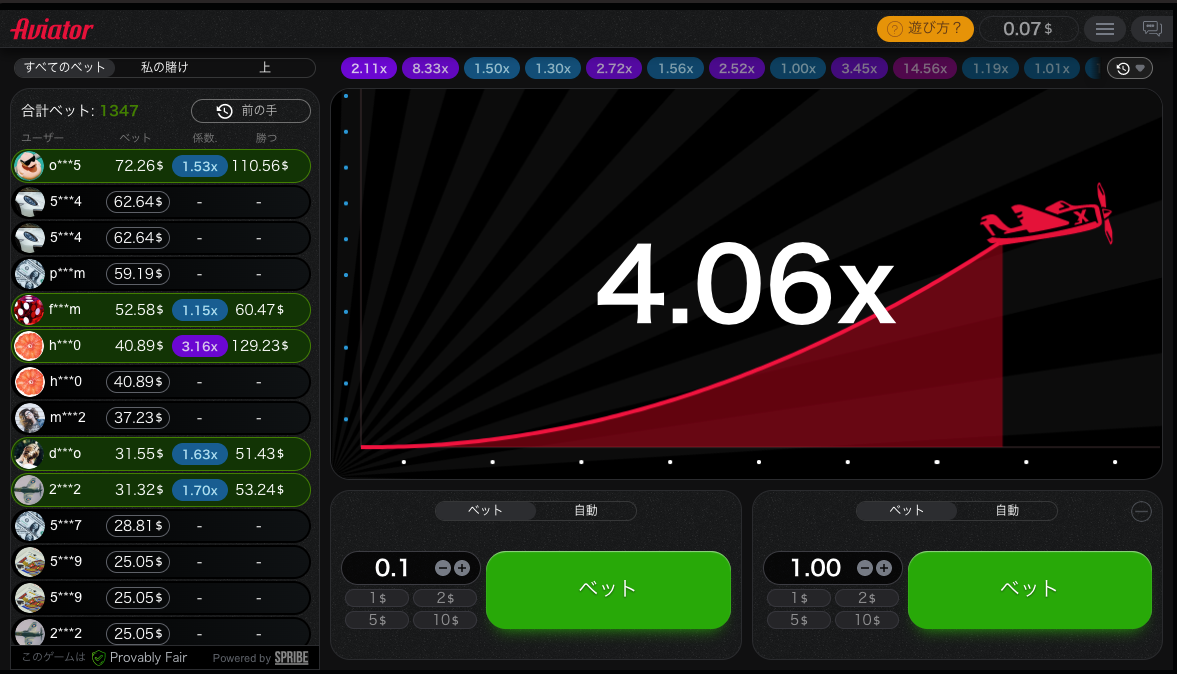
Task: Click avatar of user o***5
Action: 29,166
